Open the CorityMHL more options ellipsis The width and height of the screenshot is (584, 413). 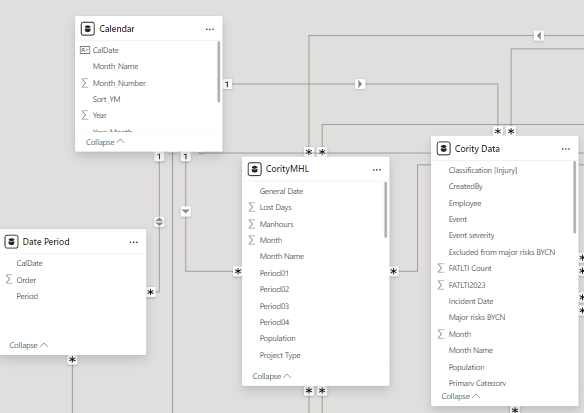click(377, 169)
